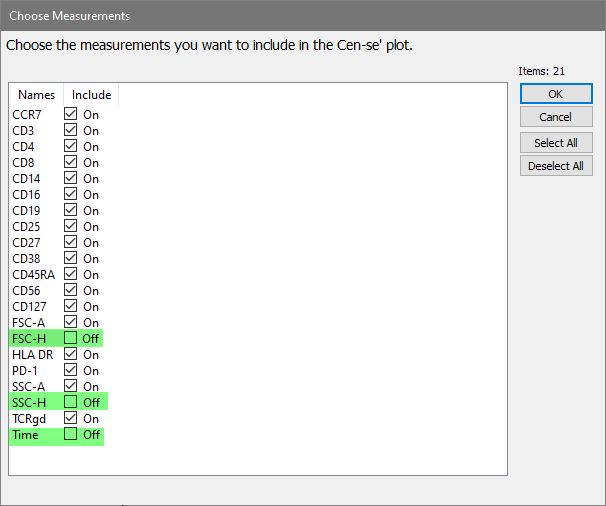Turn on the Time measurement checkbox
Viewport: 606px width, 506px height.
[x=71, y=434]
